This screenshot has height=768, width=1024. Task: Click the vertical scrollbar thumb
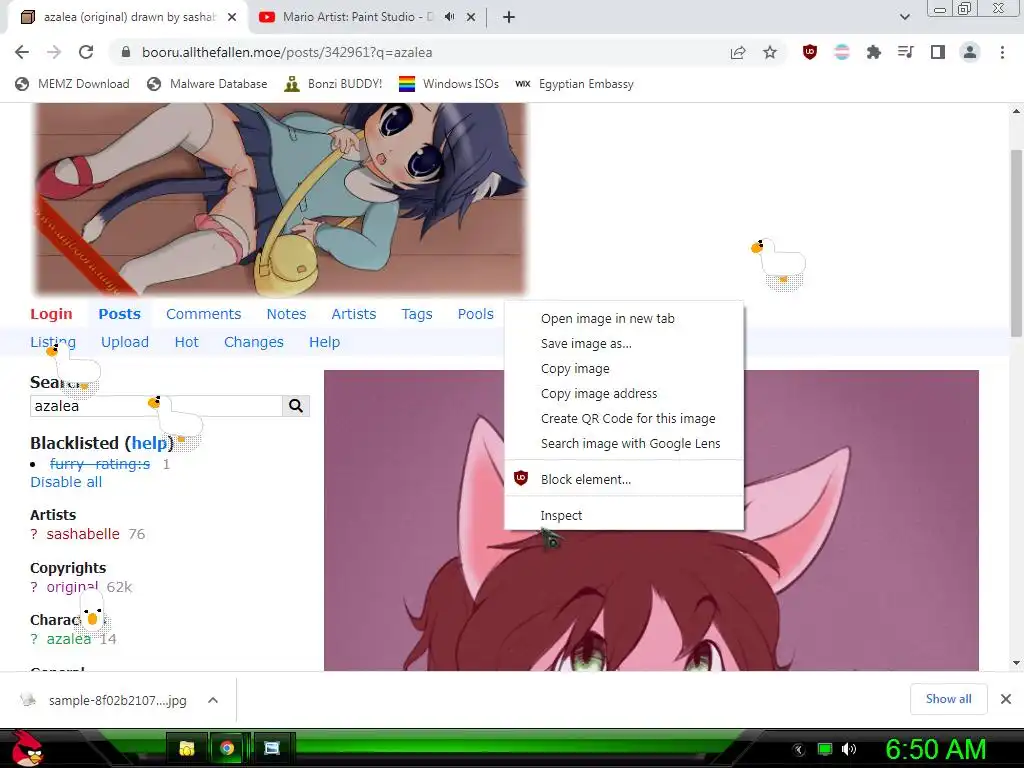coord(1016,243)
